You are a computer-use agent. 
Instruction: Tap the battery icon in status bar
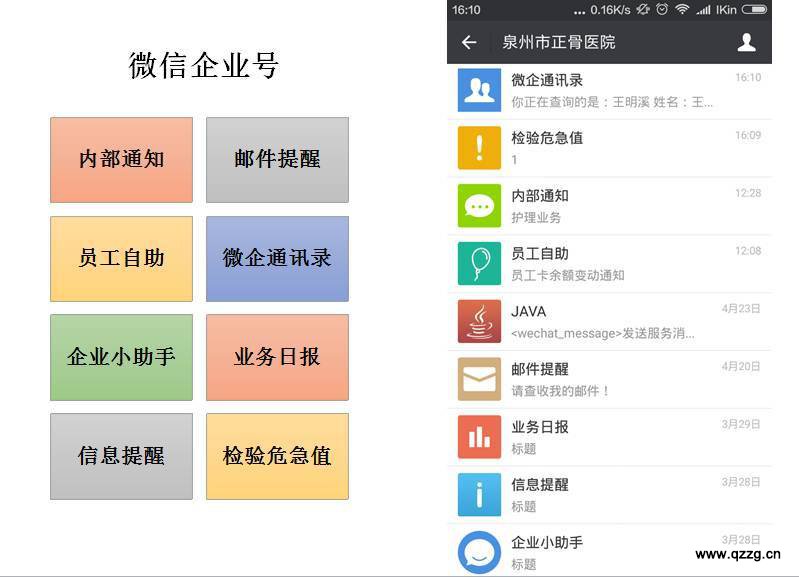point(754,9)
